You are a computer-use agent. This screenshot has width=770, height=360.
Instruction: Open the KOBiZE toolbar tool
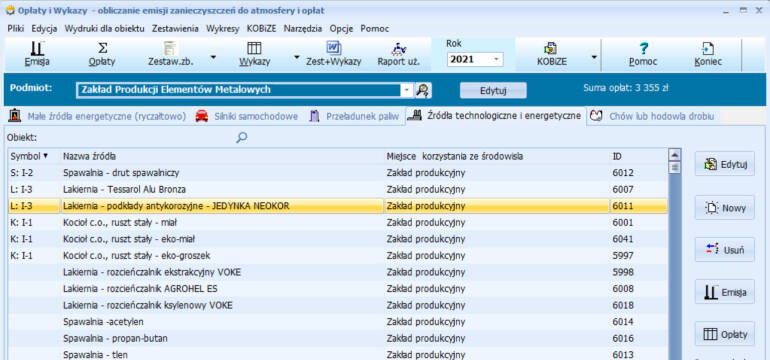[551, 55]
